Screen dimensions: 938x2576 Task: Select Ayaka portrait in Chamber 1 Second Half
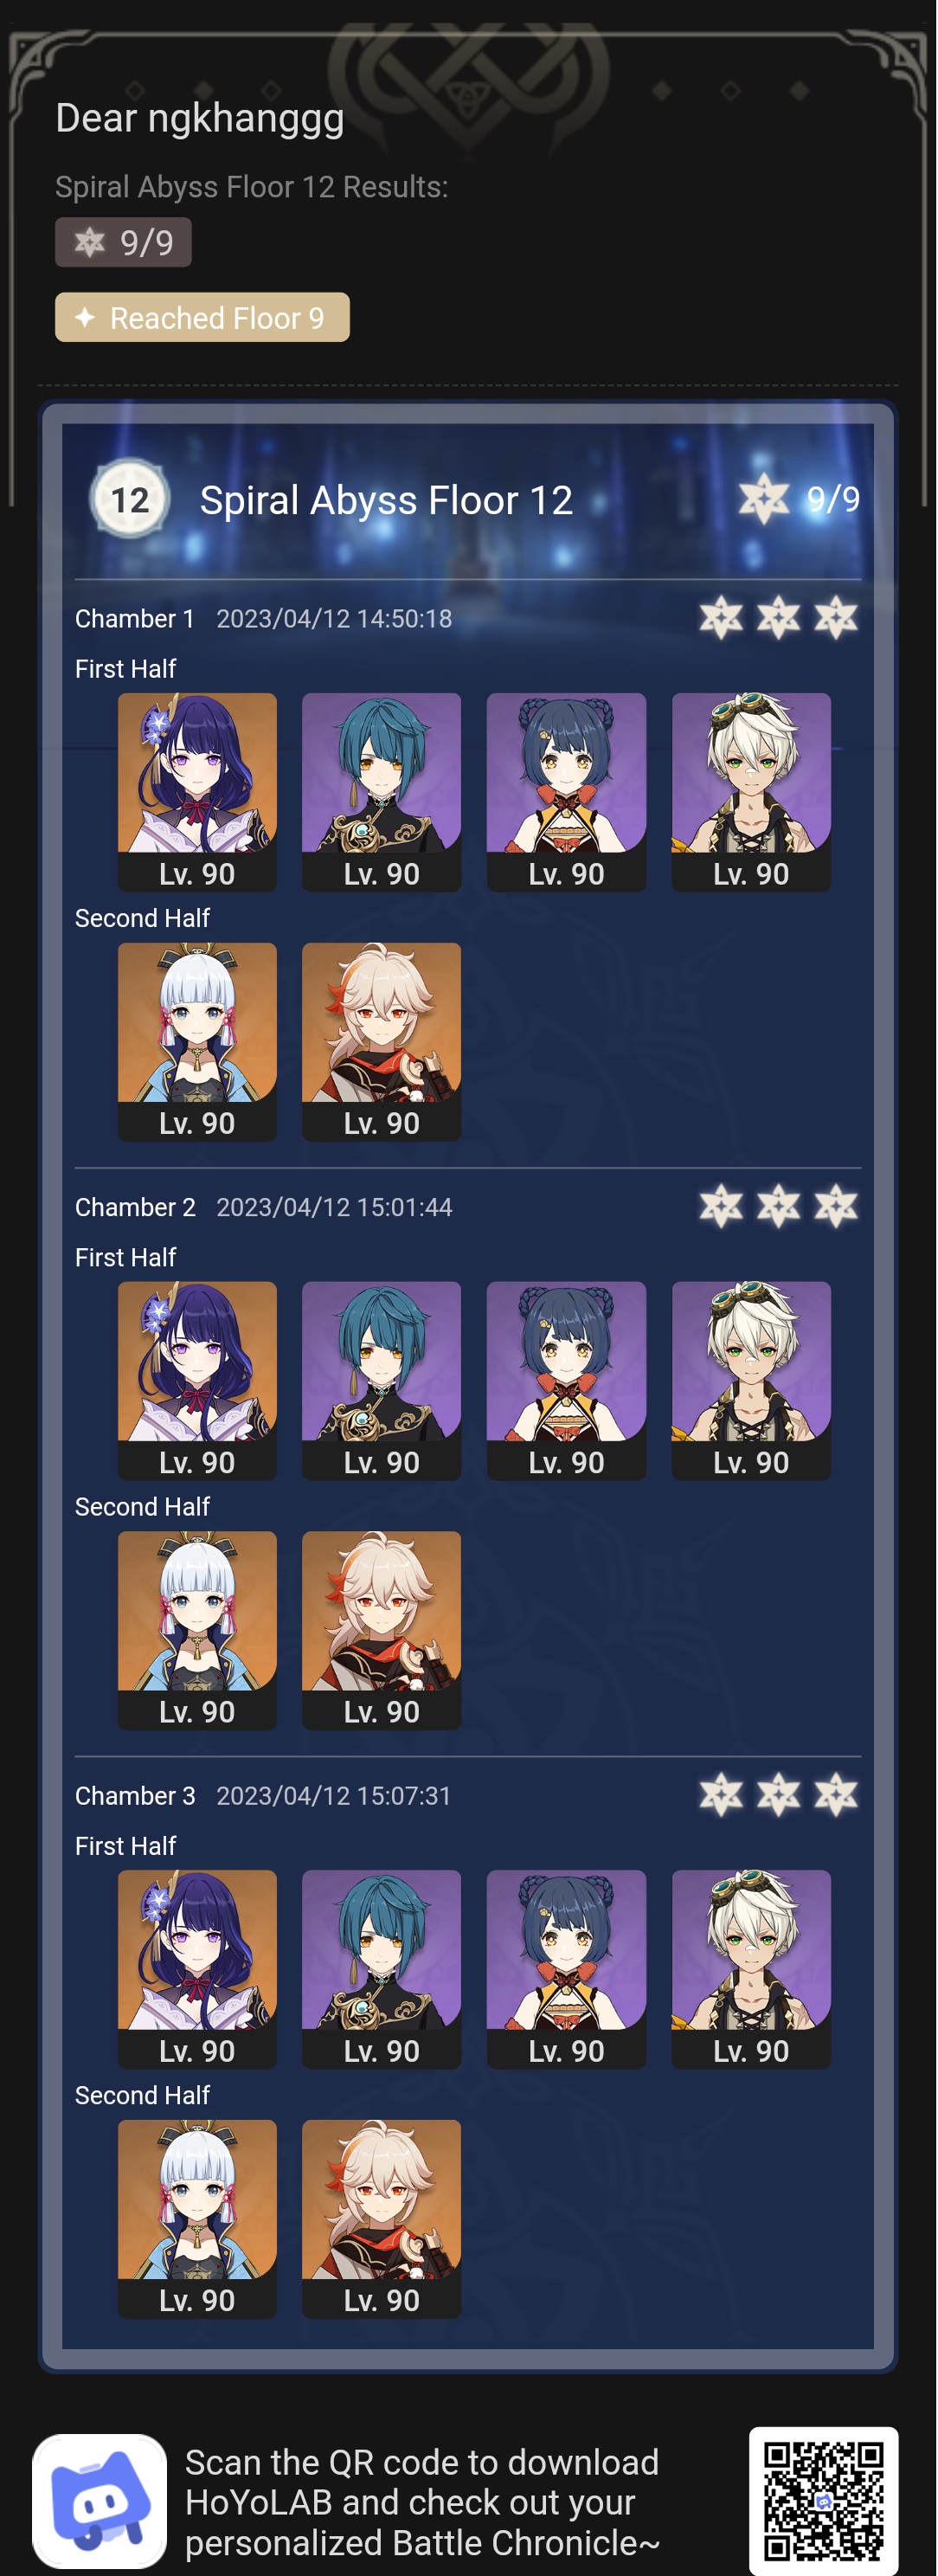tap(197, 1042)
